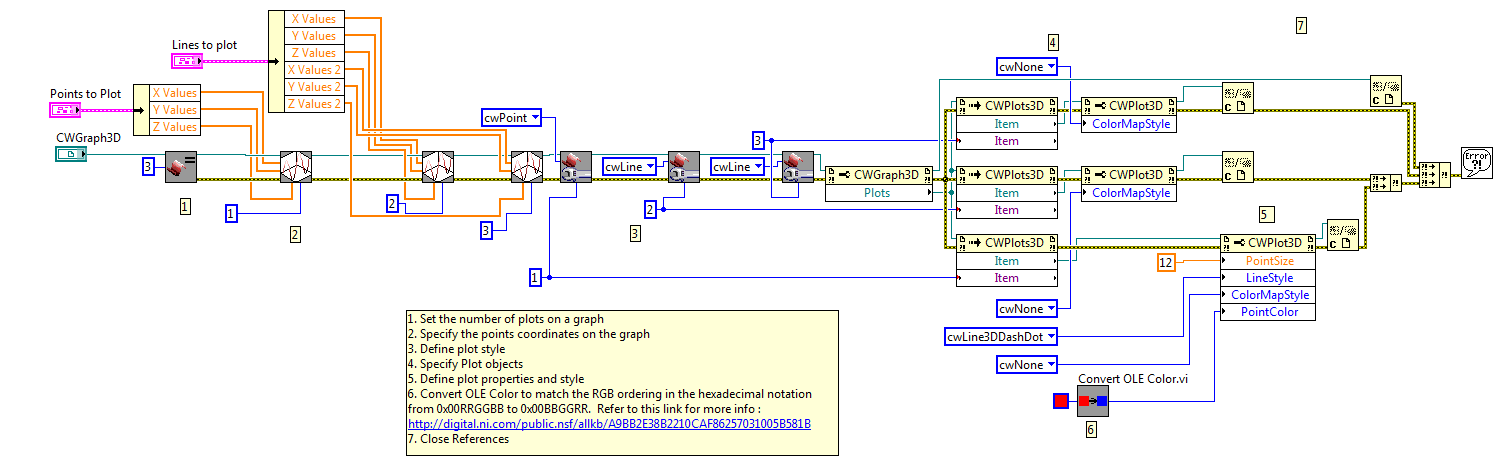This screenshot has height=469, width=1512.
Task: Click the orange numeric constant 12
Action: tap(1165, 262)
